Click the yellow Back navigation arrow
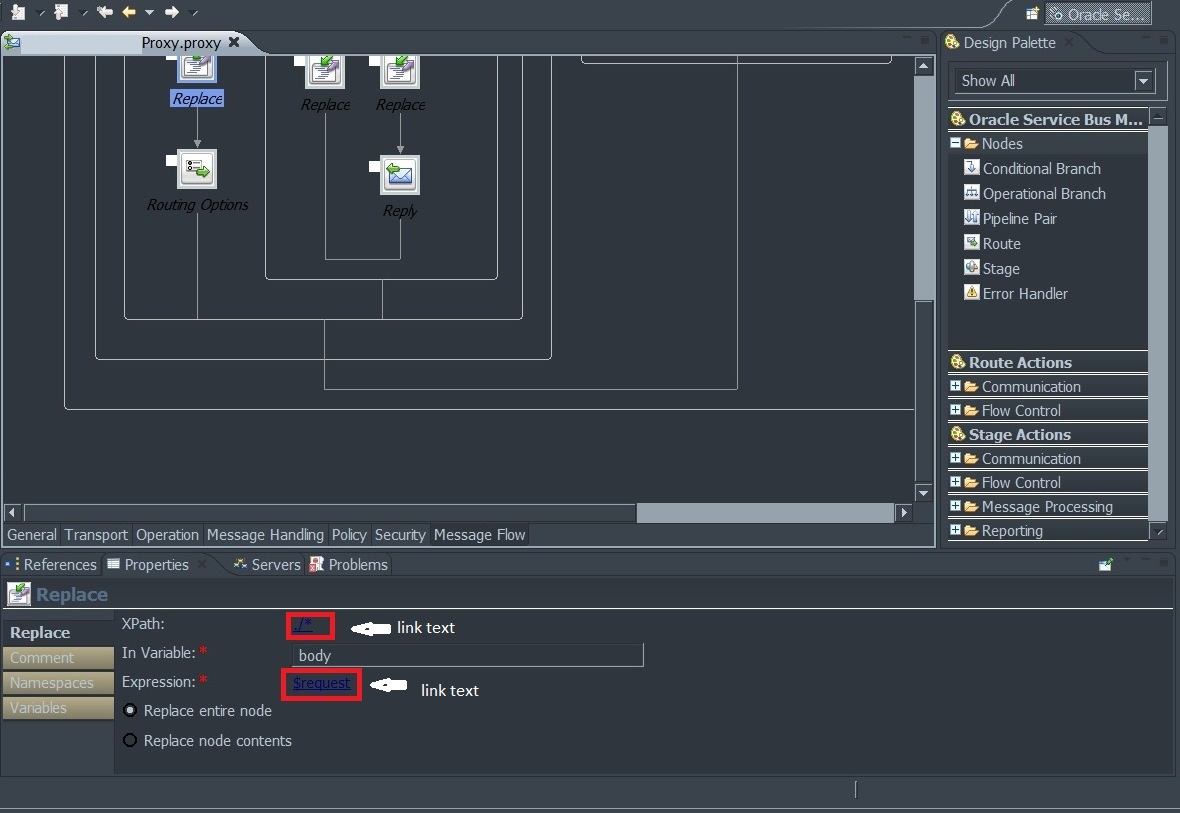Viewport: 1180px width, 813px height. click(x=129, y=12)
